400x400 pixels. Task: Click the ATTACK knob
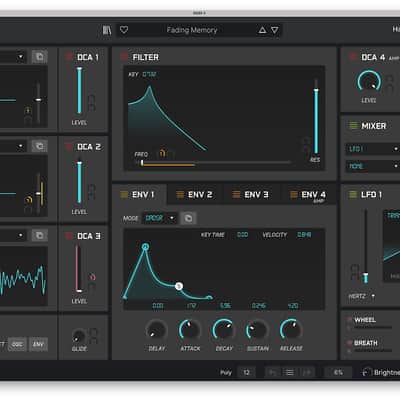[190, 331]
